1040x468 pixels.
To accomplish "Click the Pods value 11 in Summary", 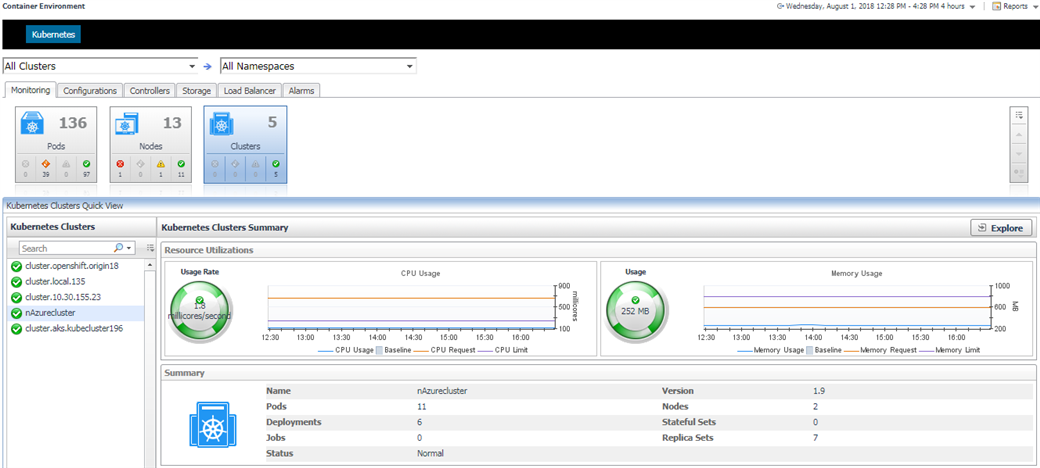I will click(x=422, y=406).
